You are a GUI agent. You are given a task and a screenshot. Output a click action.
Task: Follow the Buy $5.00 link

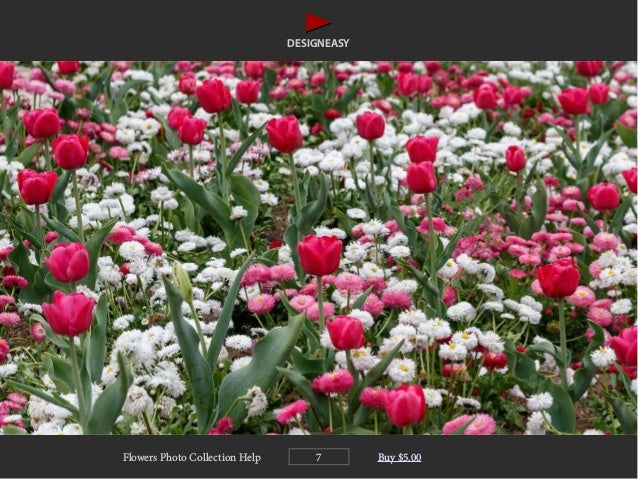pyautogui.click(x=399, y=457)
